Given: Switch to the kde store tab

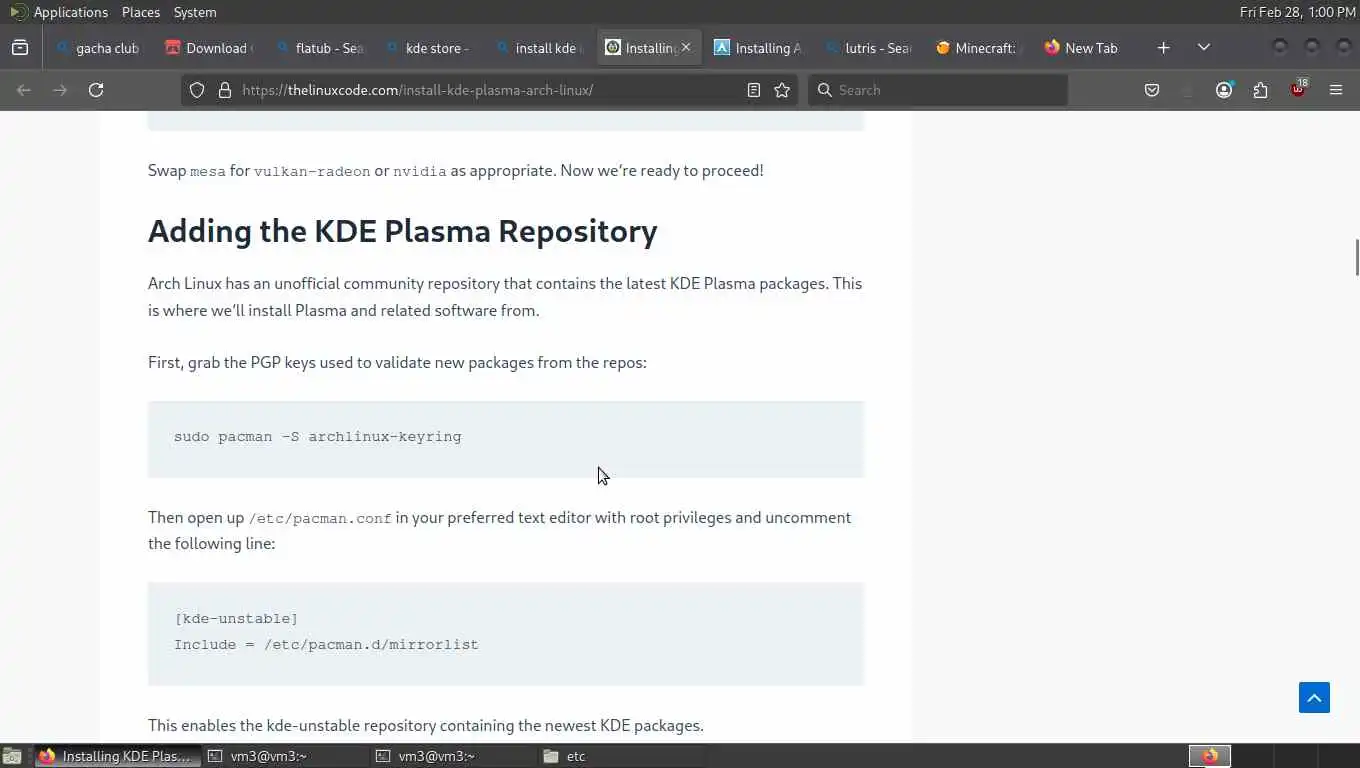Looking at the screenshot, I should (x=428, y=47).
